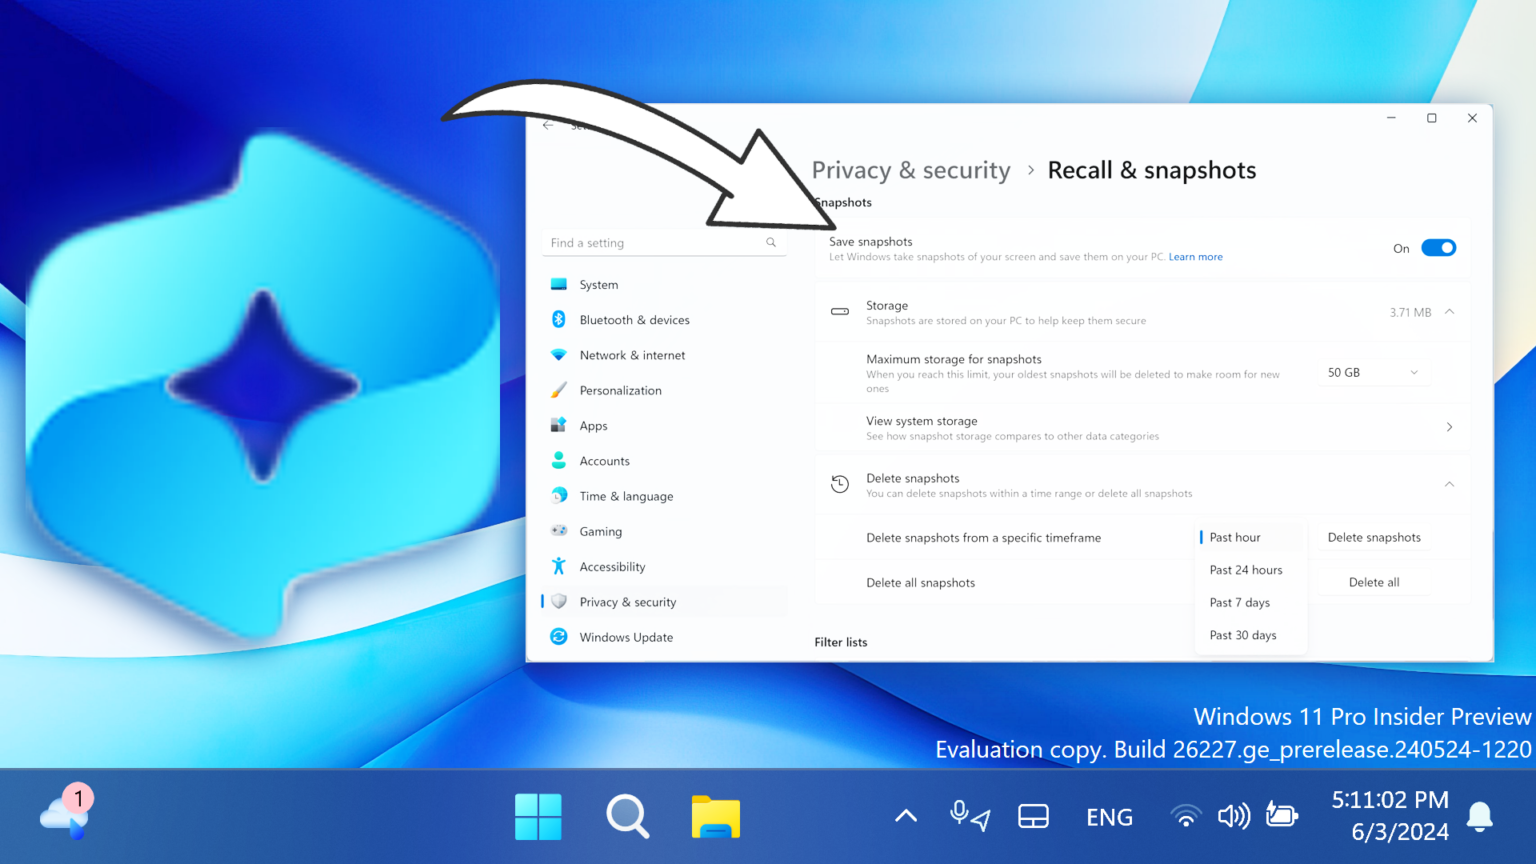Click the Accounts label in sidebar
The width and height of the screenshot is (1536, 864).
pyautogui.click(x=604, y=461)
